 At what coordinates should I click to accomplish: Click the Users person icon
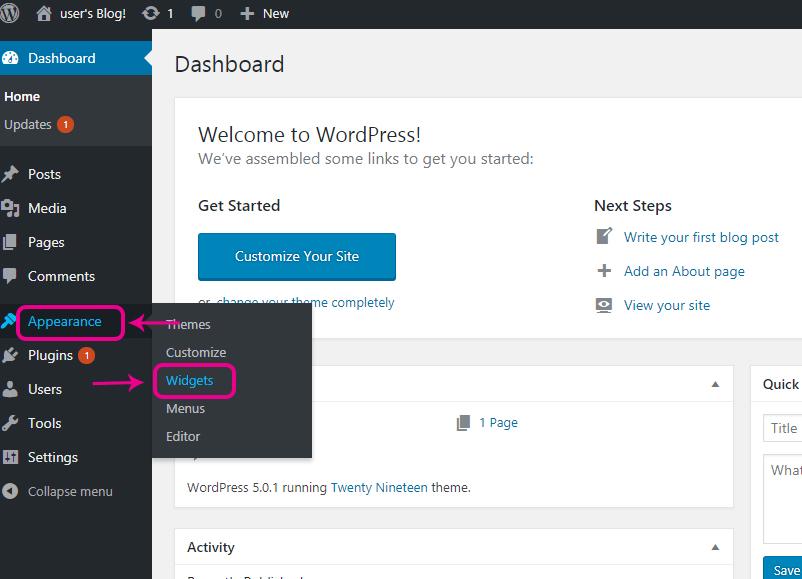tap(10, 389)
